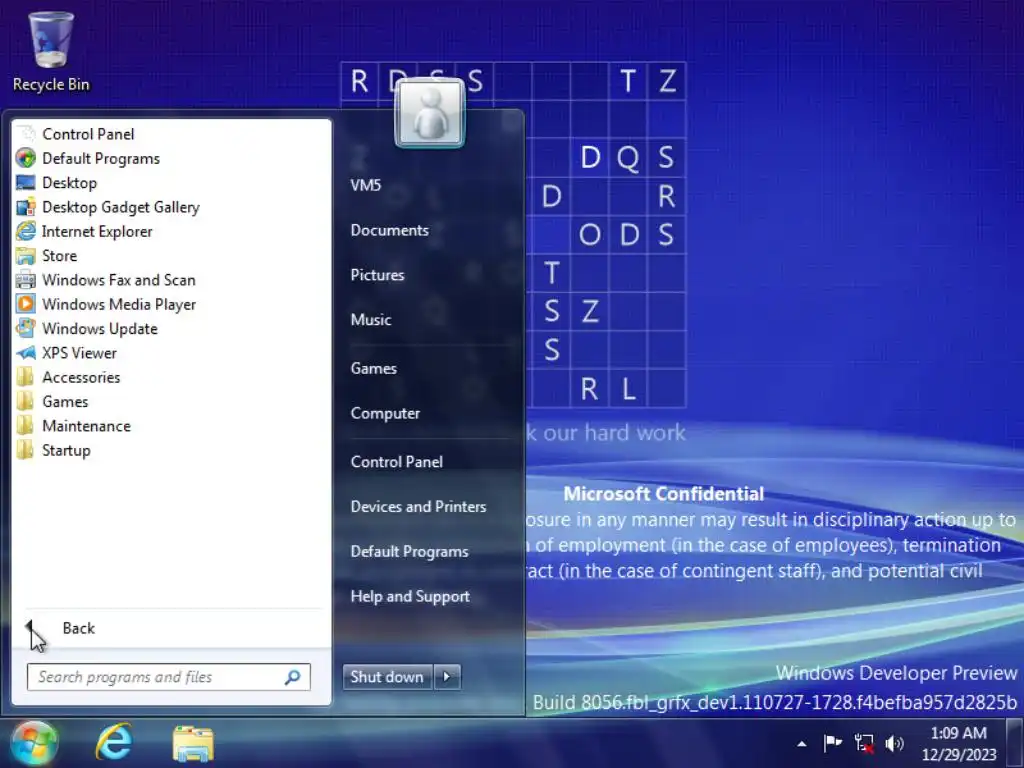Open Internet Explorer from the taskbar

(x=114, y=743)
